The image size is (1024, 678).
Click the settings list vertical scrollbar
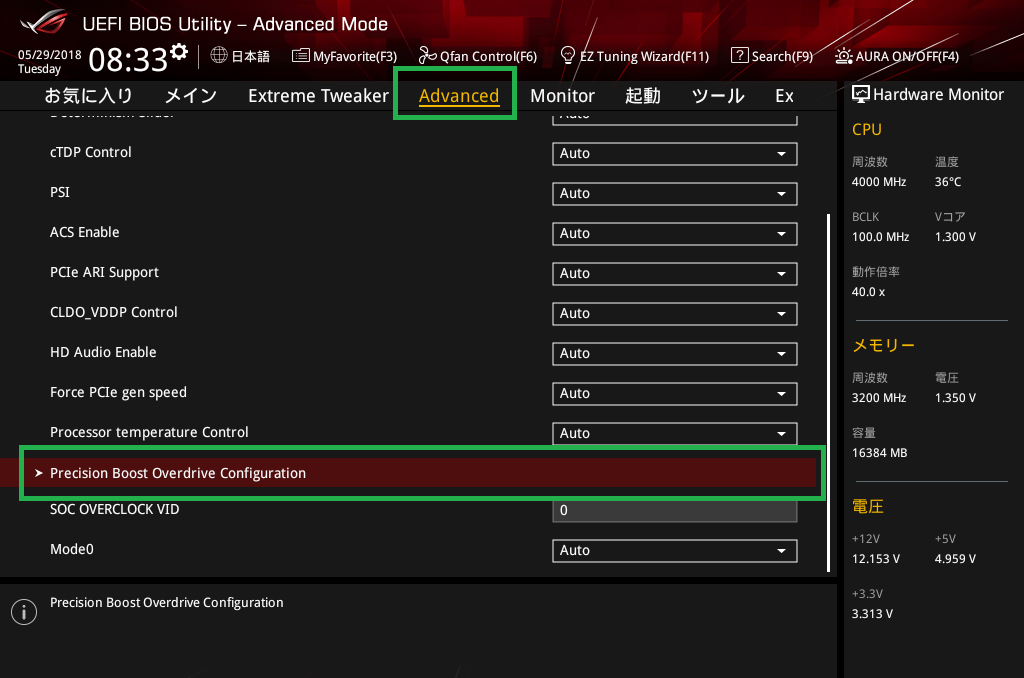(828, 392)
